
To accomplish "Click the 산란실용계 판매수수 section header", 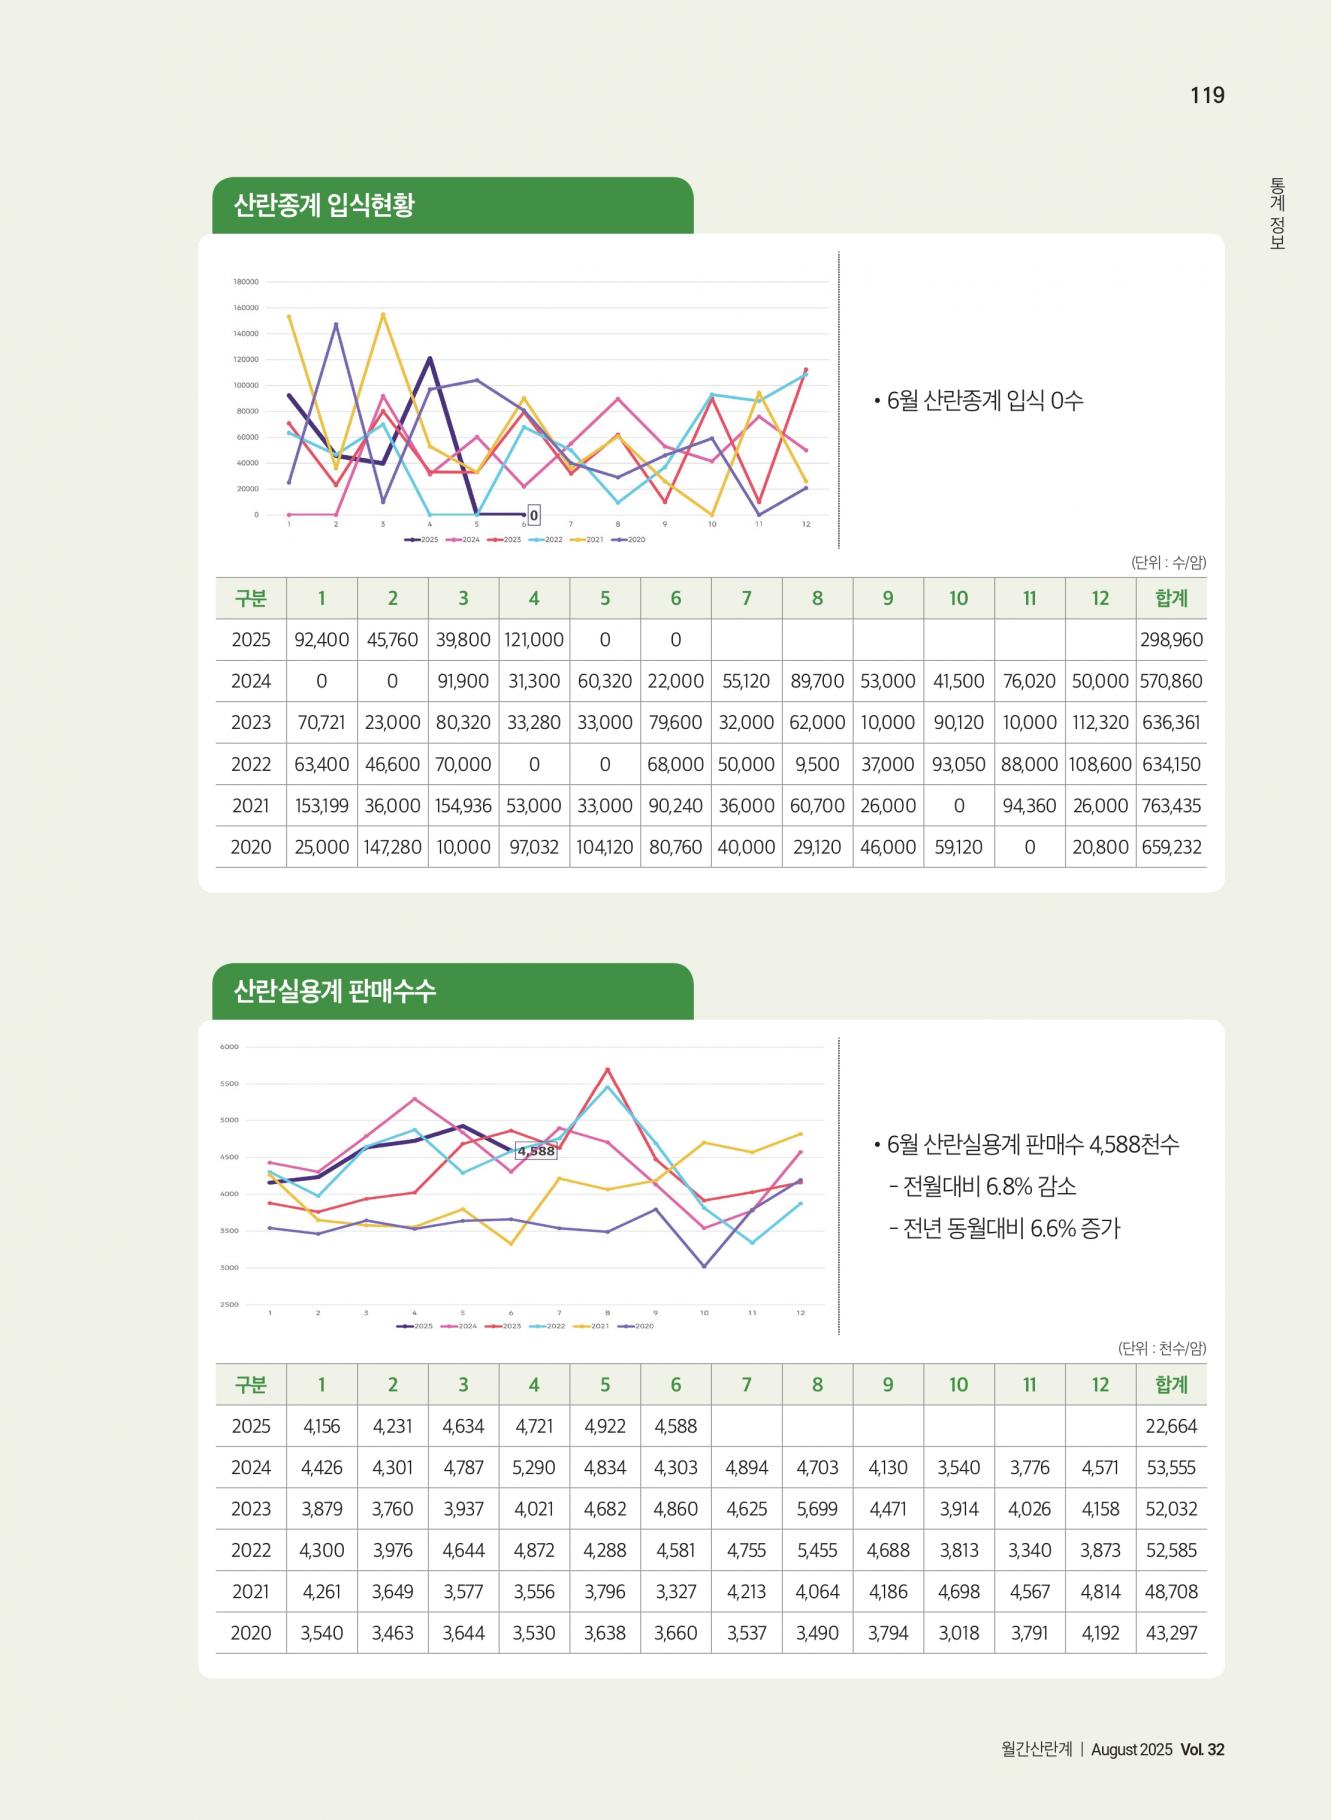I will pyautogui.click(x=335, y=992).
